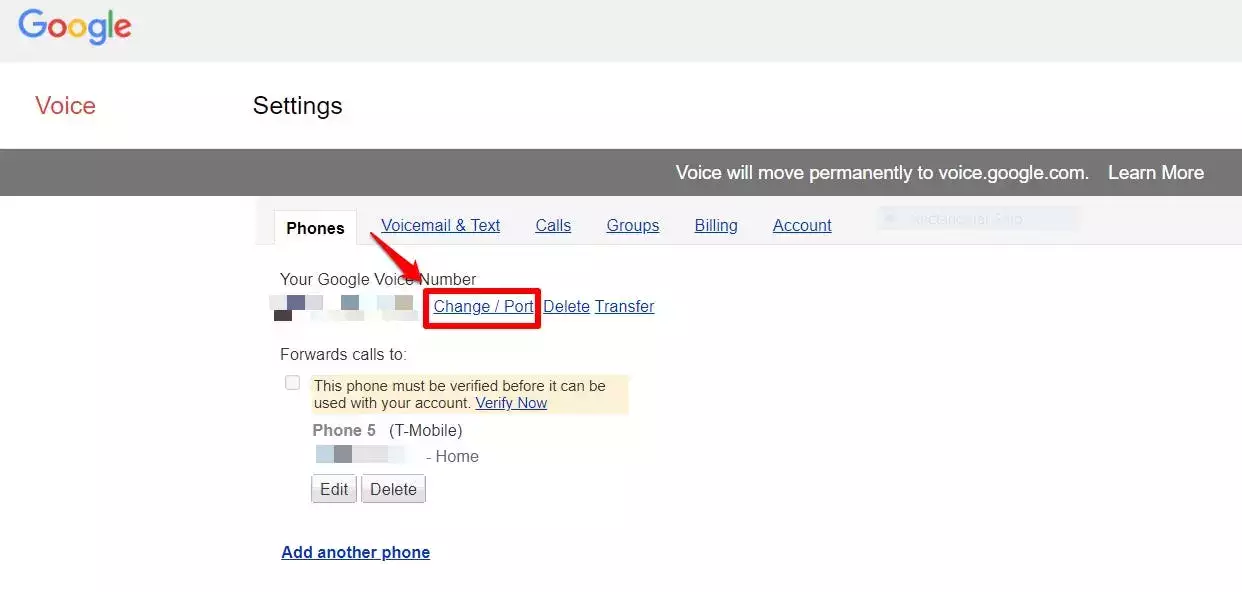Screen dimensions: 1242x592
Task: Click Learn More in banner
Action: pyautogui.click(x=1156, y=173)
